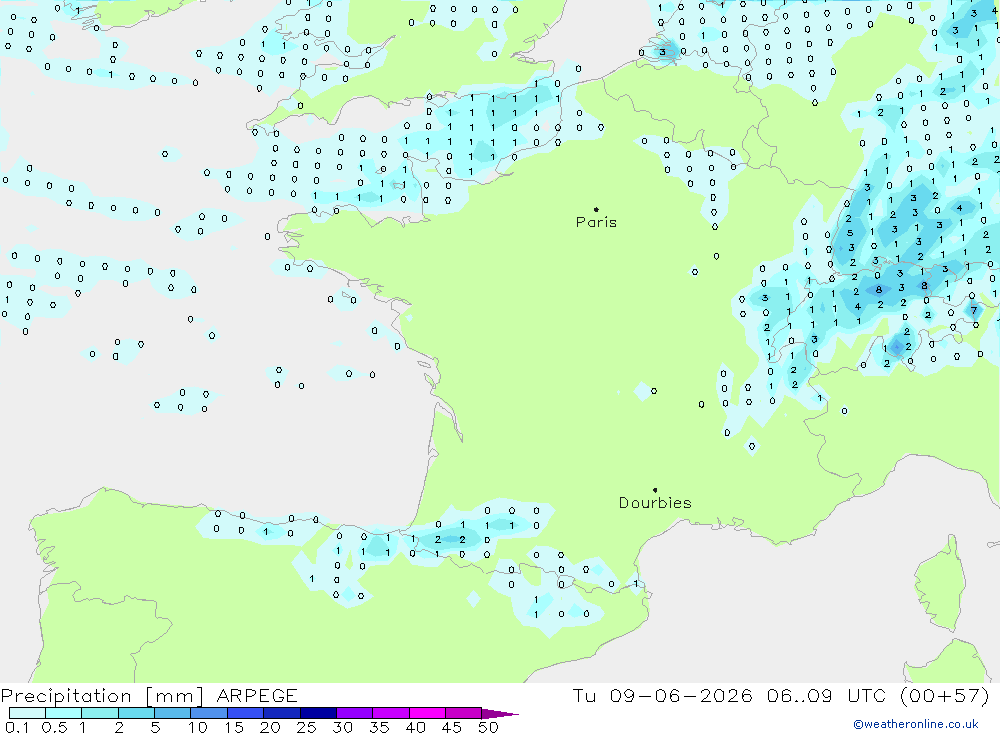Viewport: 1000px width, 733px height.
Task: Click the over-50 arrow tip of legend
Action: coord(501,714)
